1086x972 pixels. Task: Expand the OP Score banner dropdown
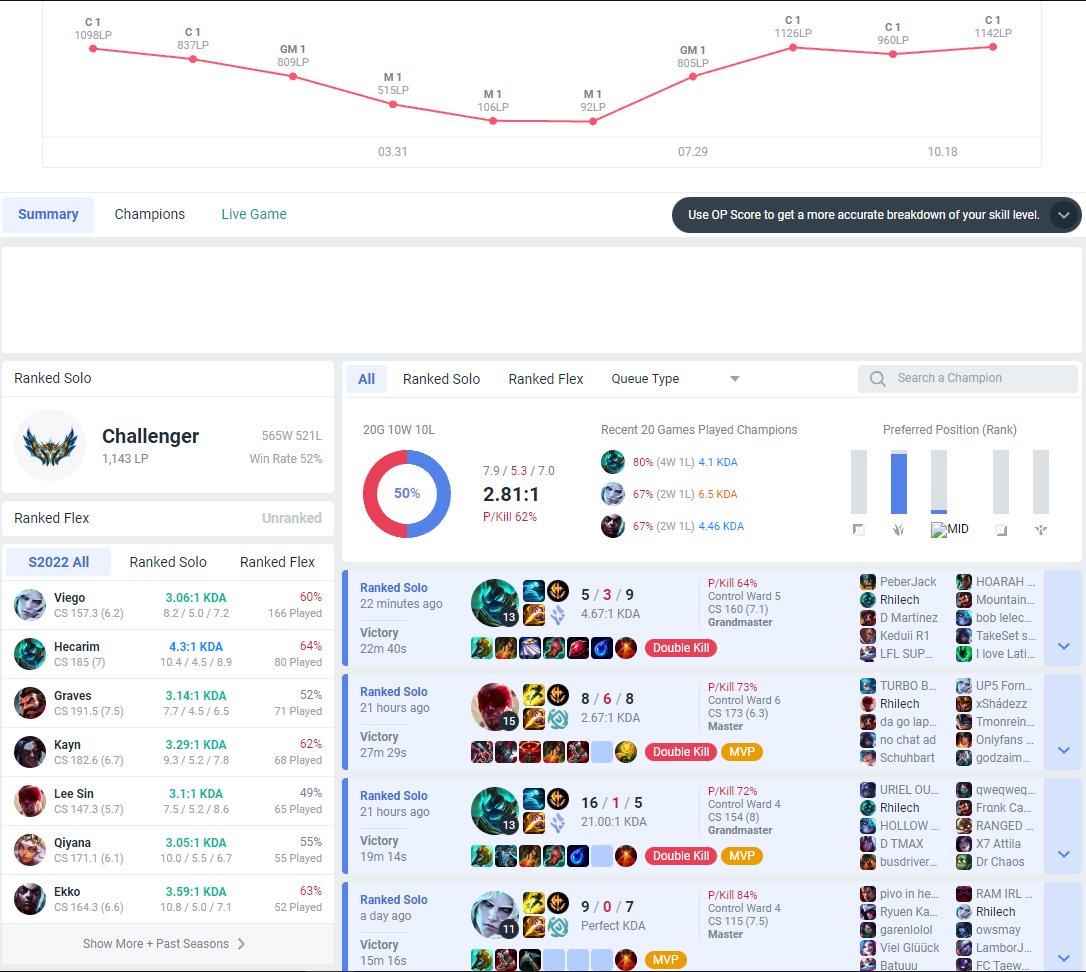(1064, 214)
